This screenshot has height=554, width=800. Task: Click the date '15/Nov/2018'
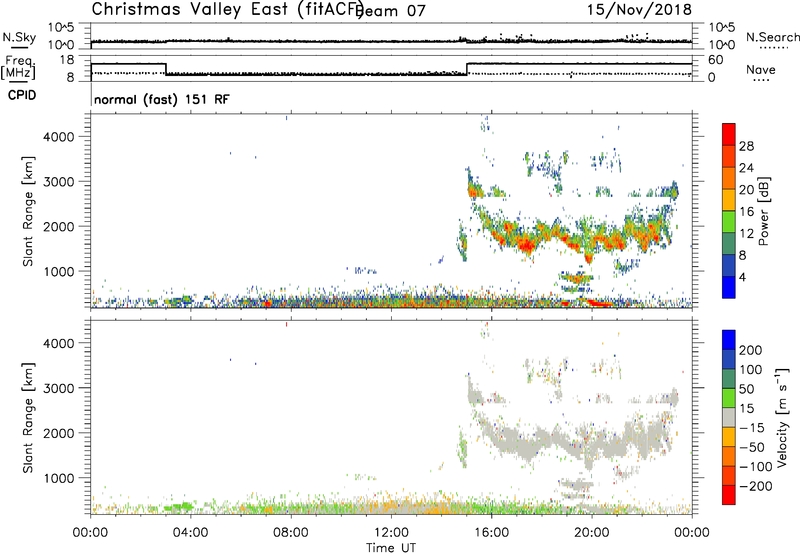pos(639,9)
